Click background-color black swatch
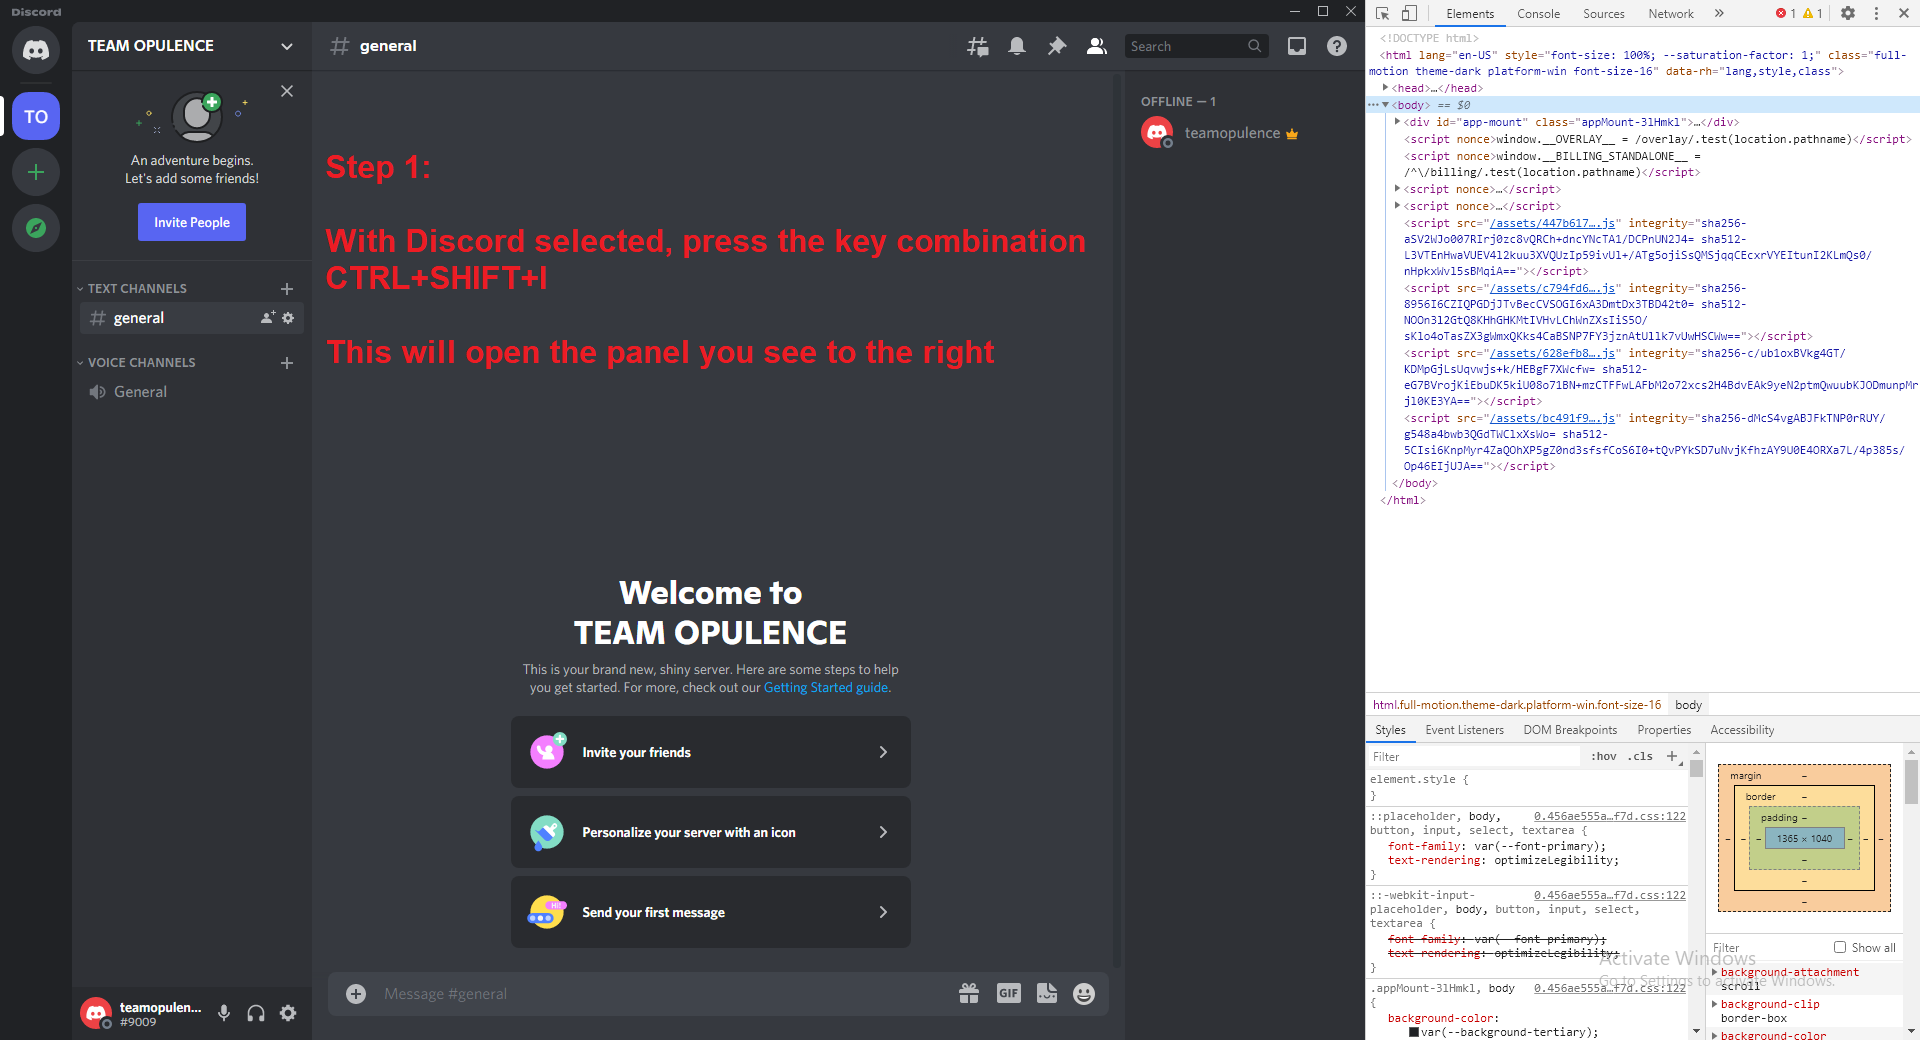 (x=1414, y=1032)
